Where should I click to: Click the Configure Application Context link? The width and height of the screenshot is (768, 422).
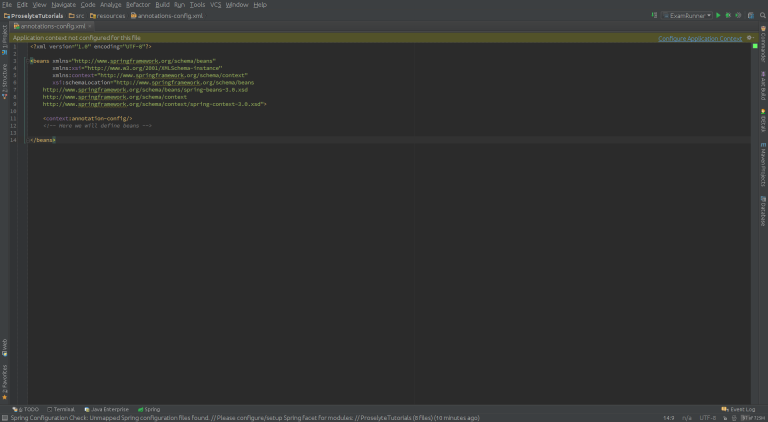(x=700, y=37)
